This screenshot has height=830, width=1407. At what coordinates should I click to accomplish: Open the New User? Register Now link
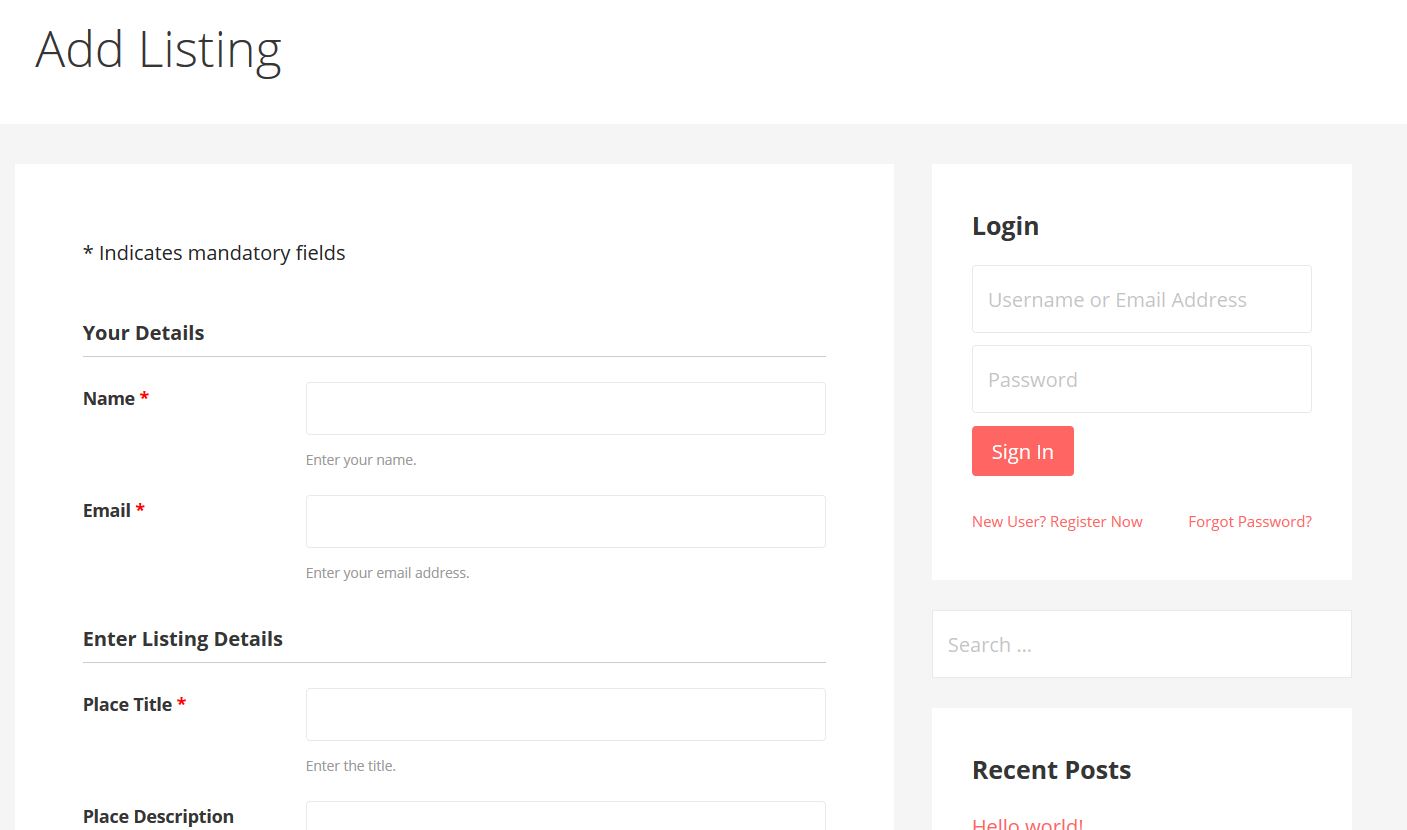[x=1056, y=522]
